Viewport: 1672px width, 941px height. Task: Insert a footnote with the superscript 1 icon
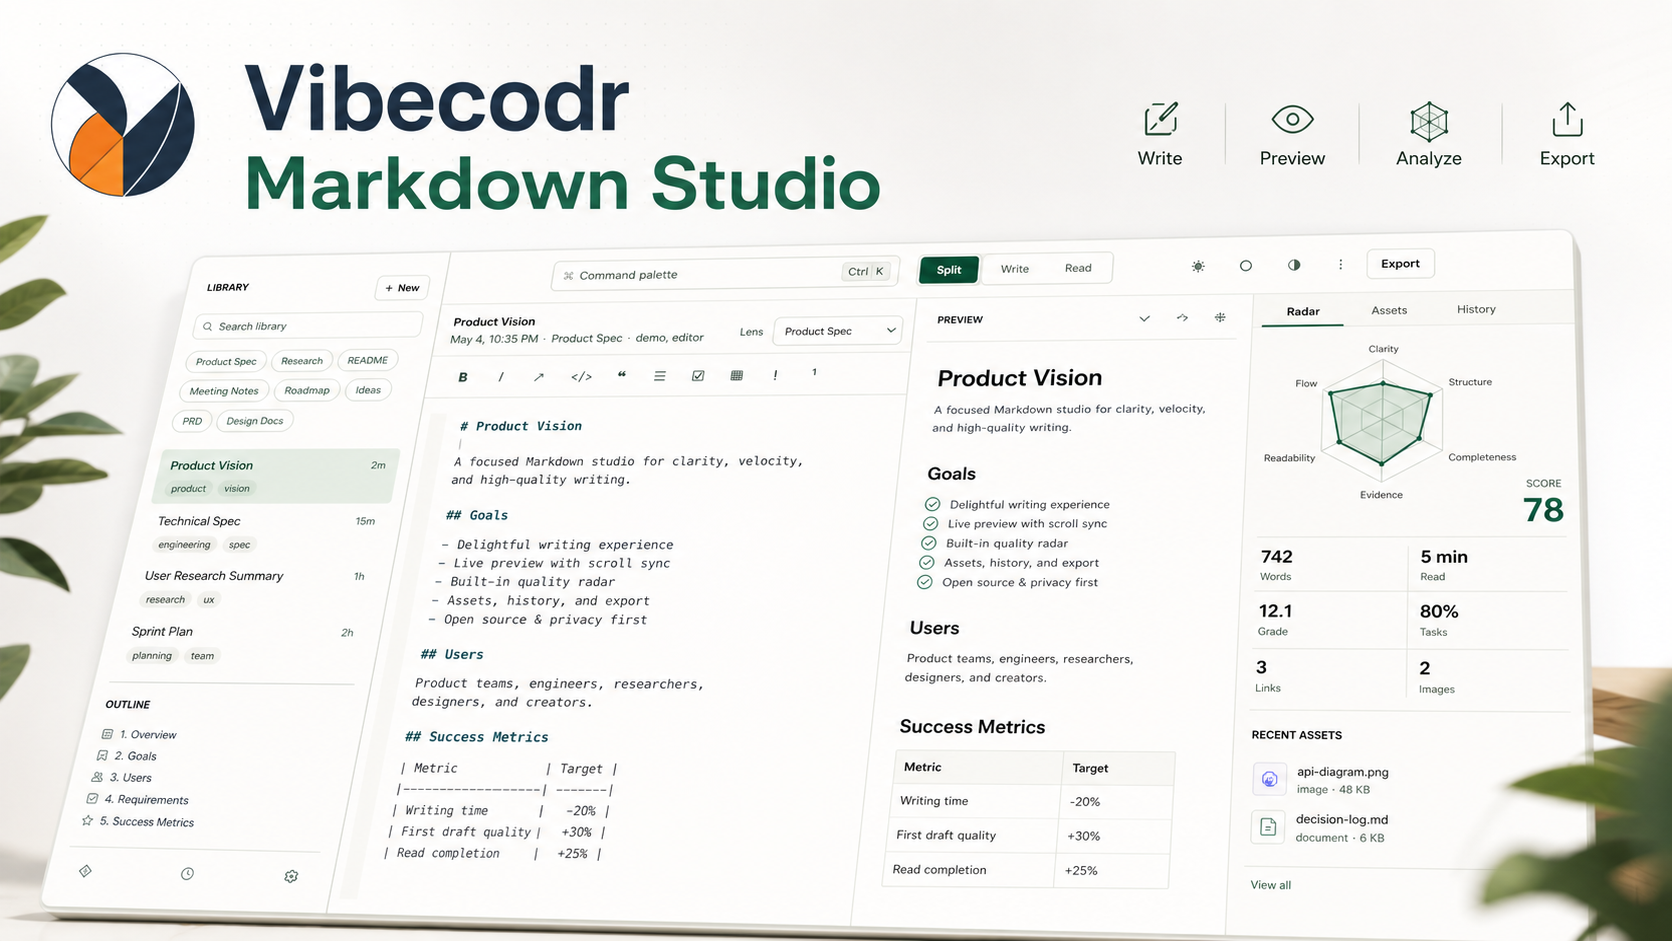[x=814, y=372]
